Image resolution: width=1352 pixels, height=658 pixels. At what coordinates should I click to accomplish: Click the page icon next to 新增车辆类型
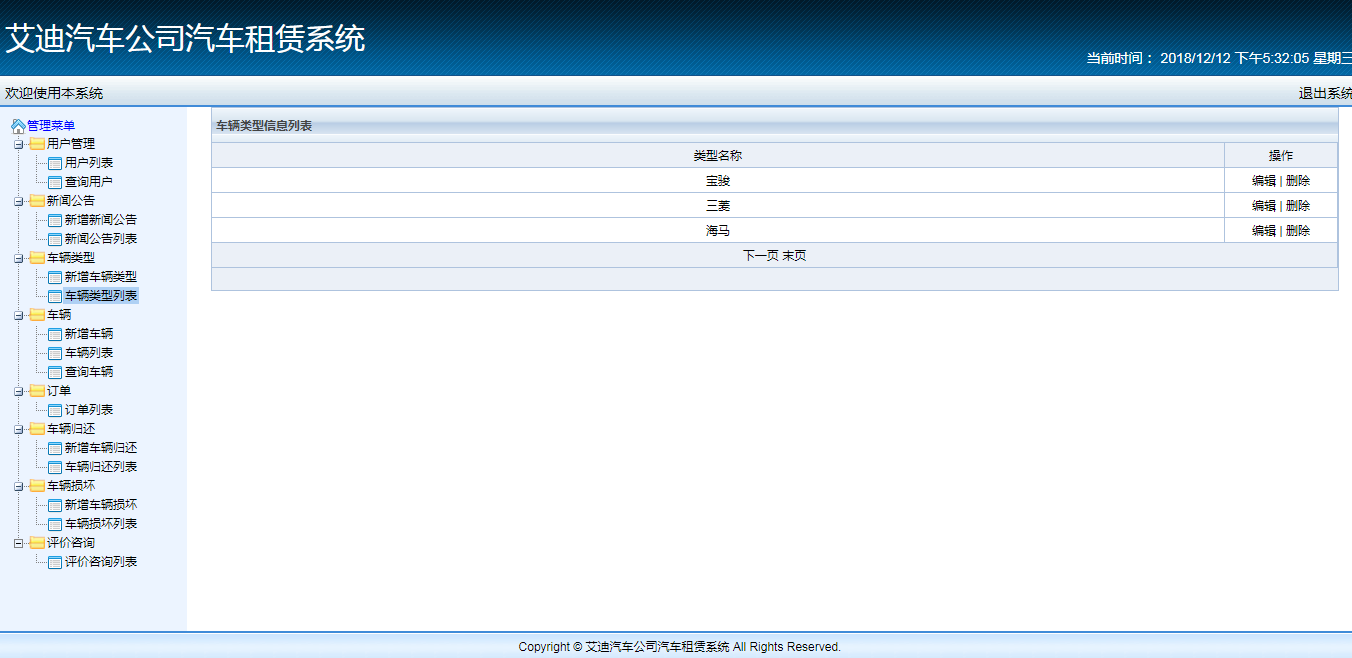tap(55, 277)
